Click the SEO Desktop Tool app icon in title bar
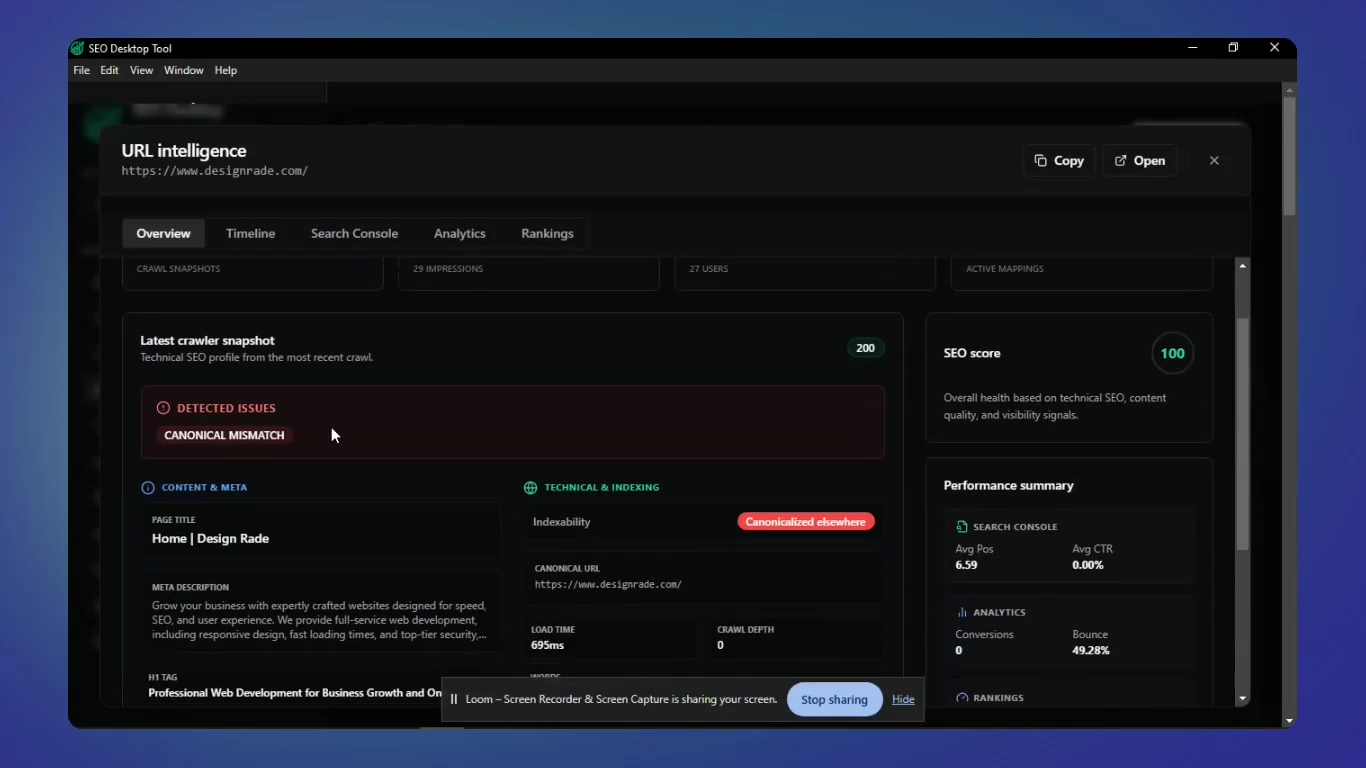This screenshot has width=1366, height=768. [77, 48]
